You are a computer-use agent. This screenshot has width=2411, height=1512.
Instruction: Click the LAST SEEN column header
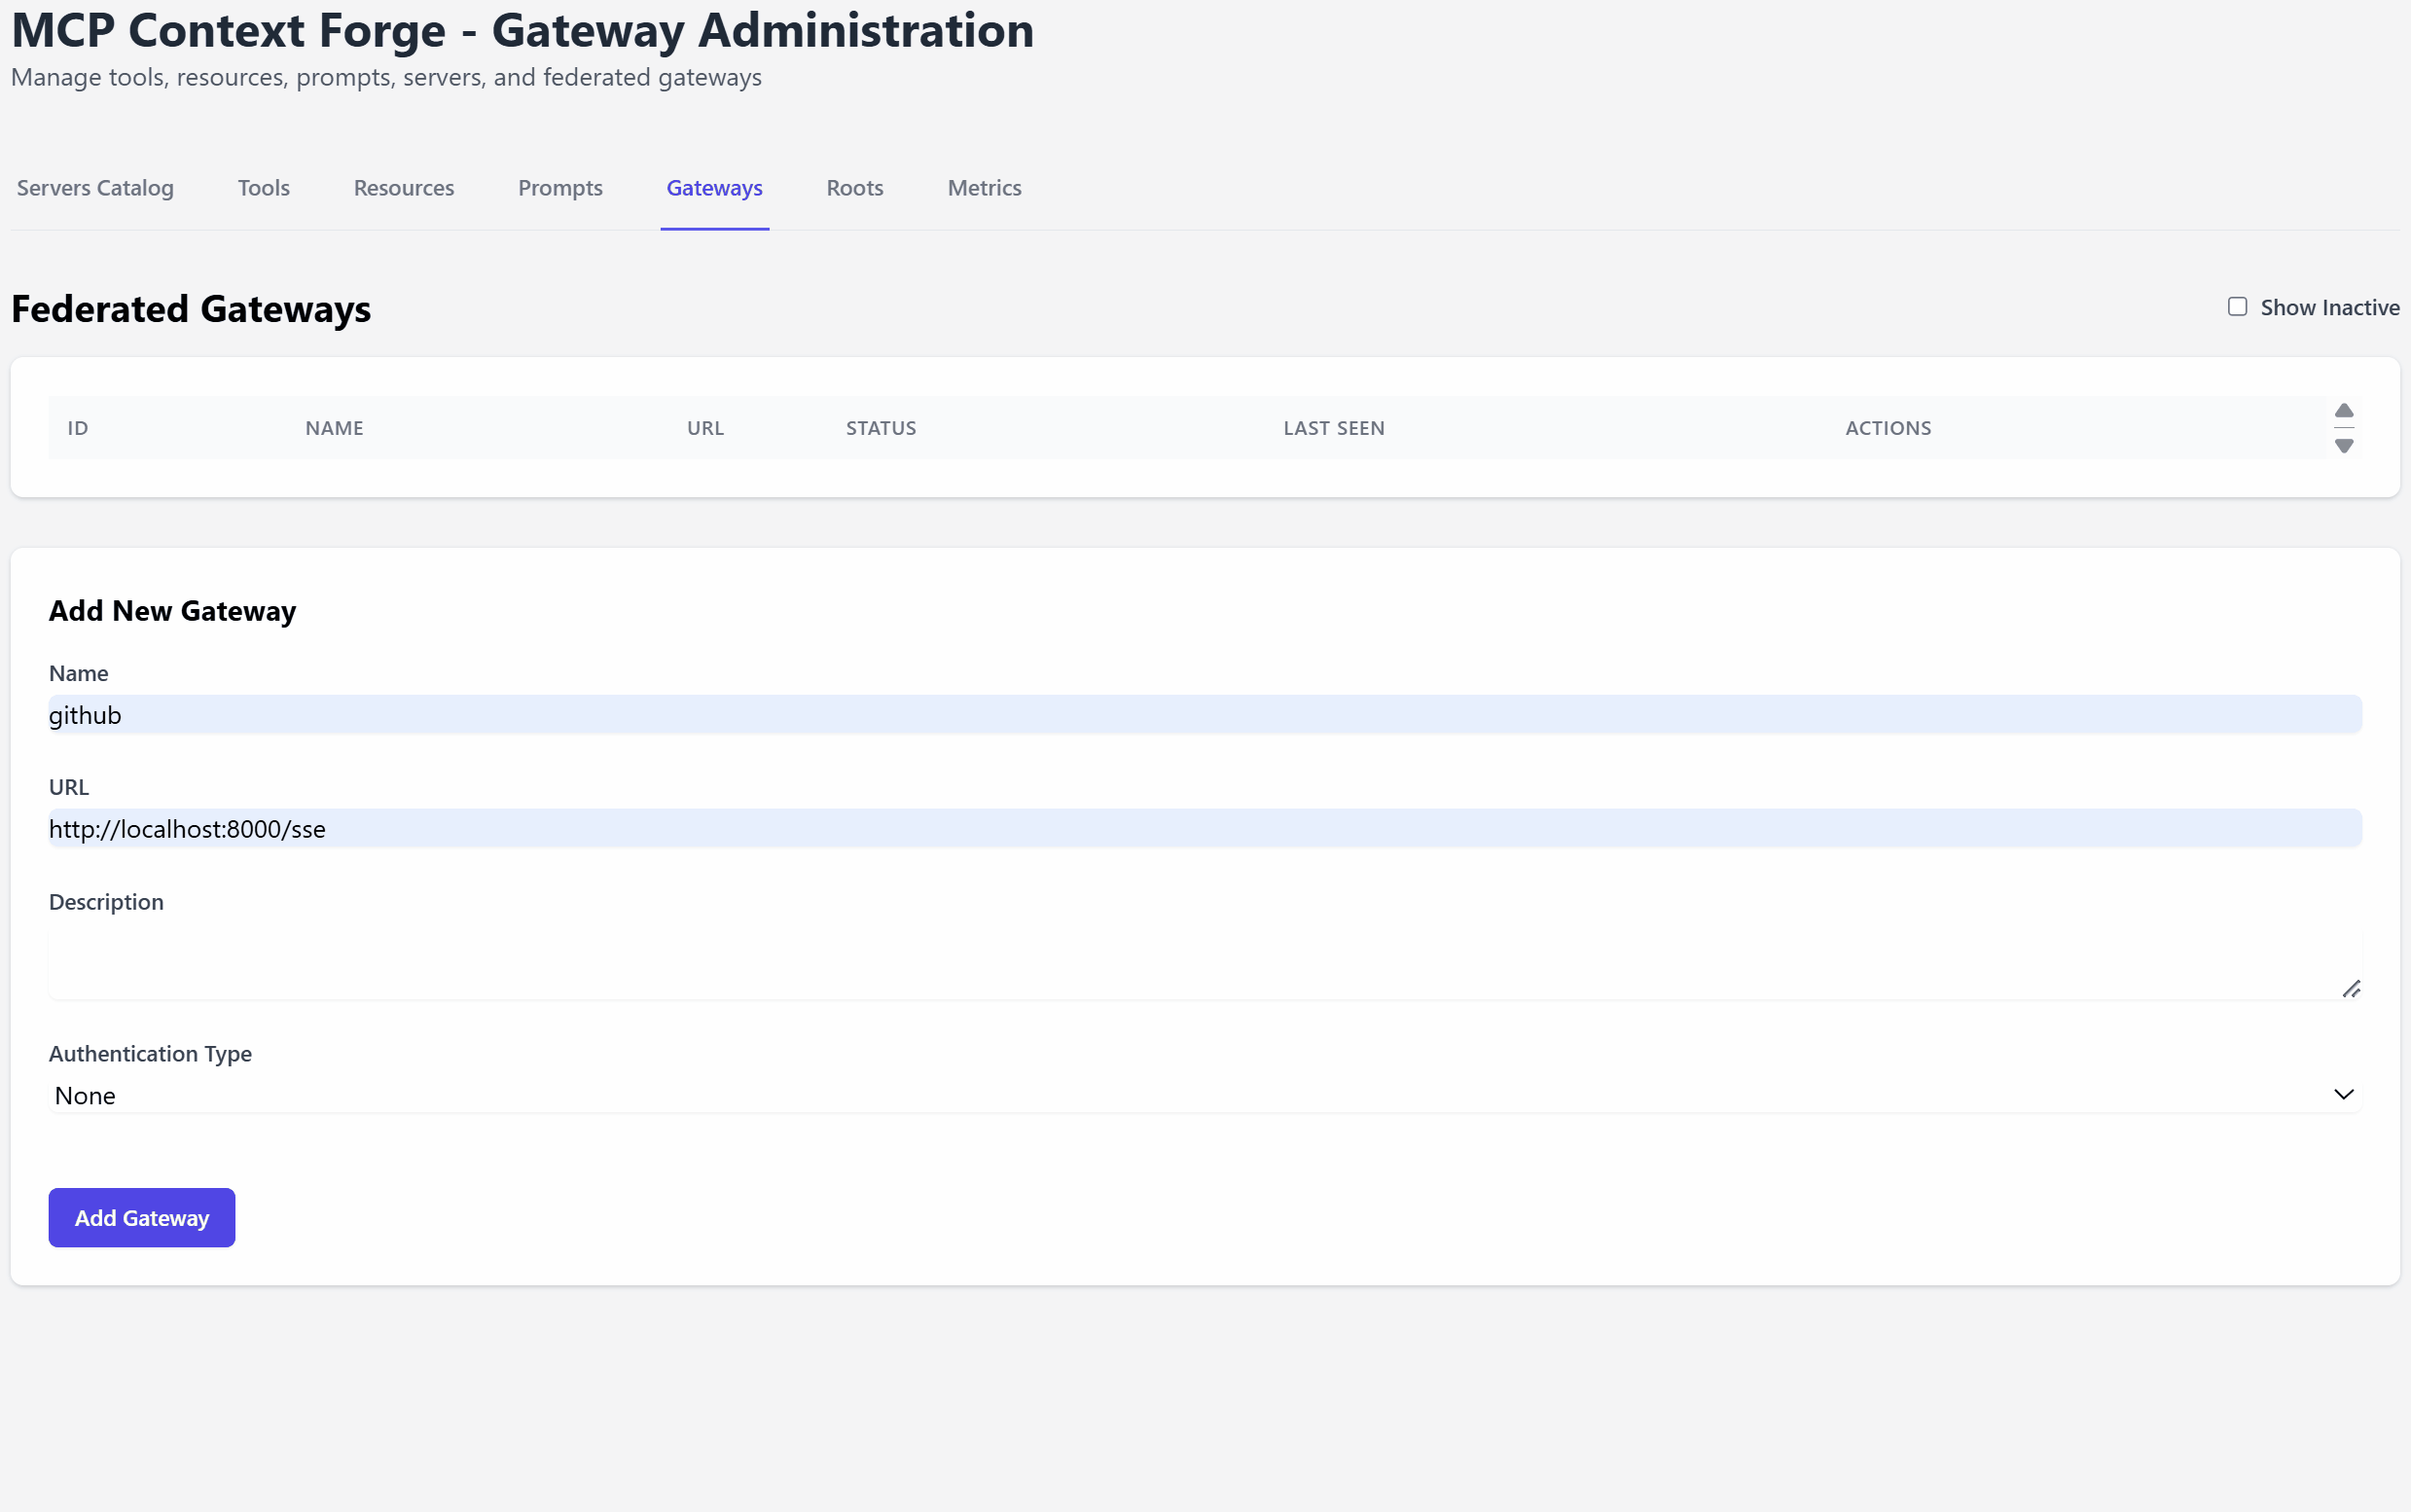coord(1333,428)
